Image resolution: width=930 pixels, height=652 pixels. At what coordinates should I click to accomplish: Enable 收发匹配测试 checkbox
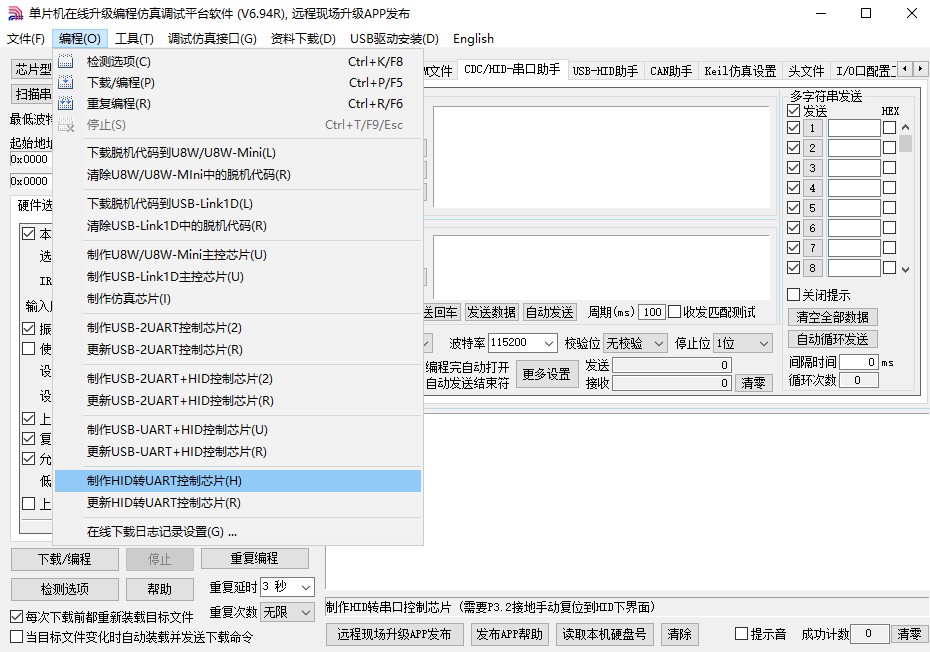coord(674,312)
